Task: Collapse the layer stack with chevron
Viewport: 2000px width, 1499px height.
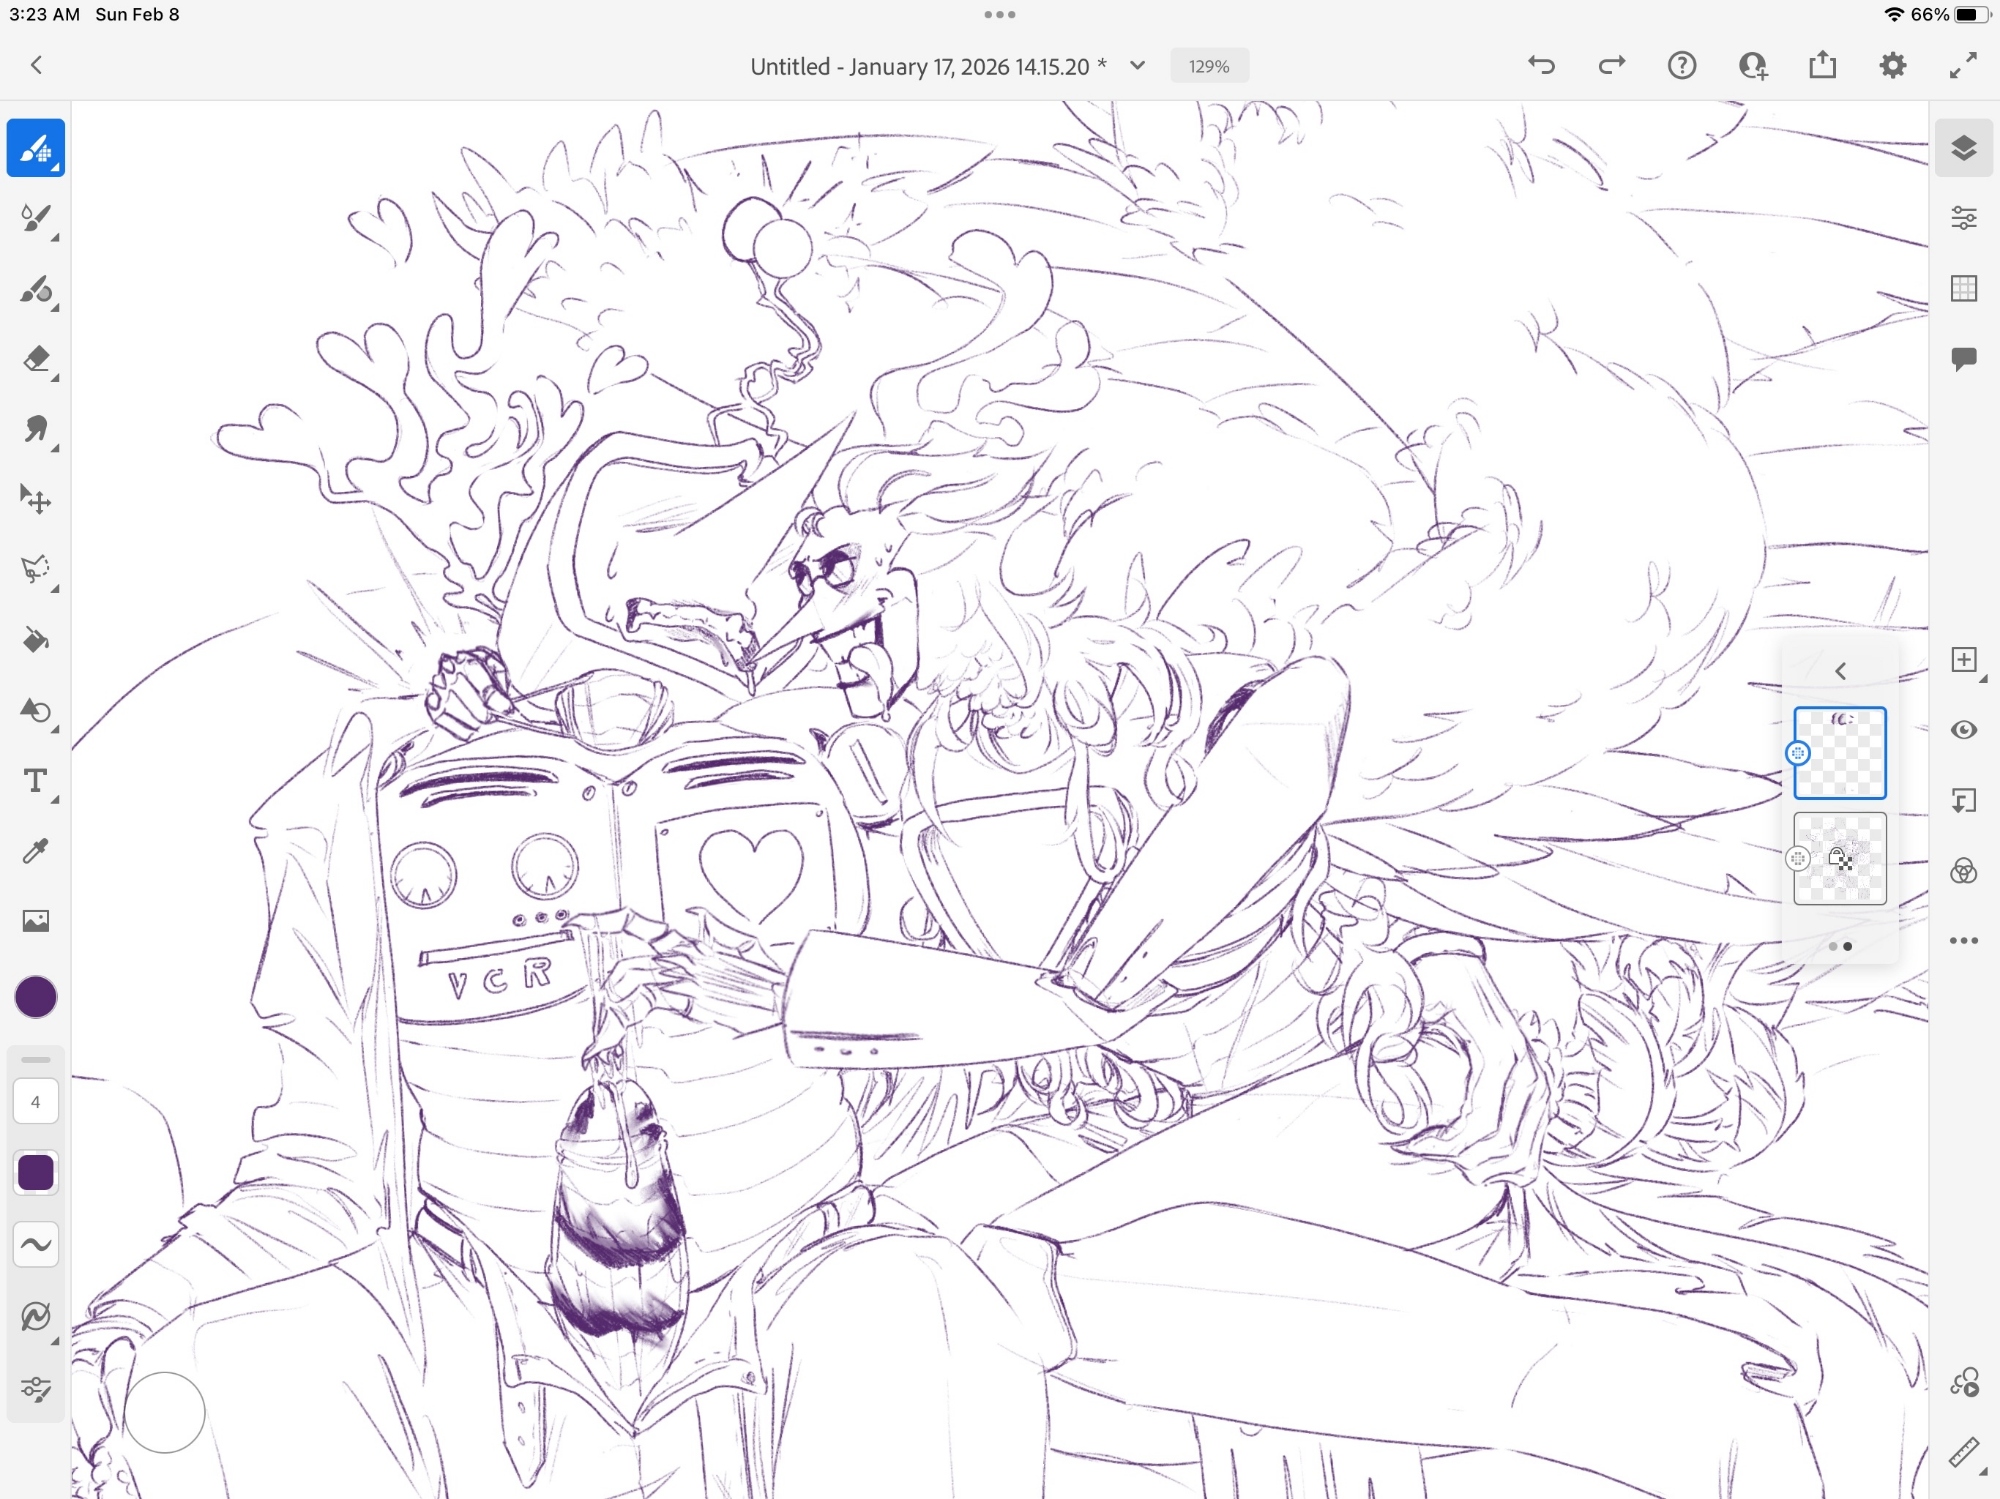Action: 1840,671
